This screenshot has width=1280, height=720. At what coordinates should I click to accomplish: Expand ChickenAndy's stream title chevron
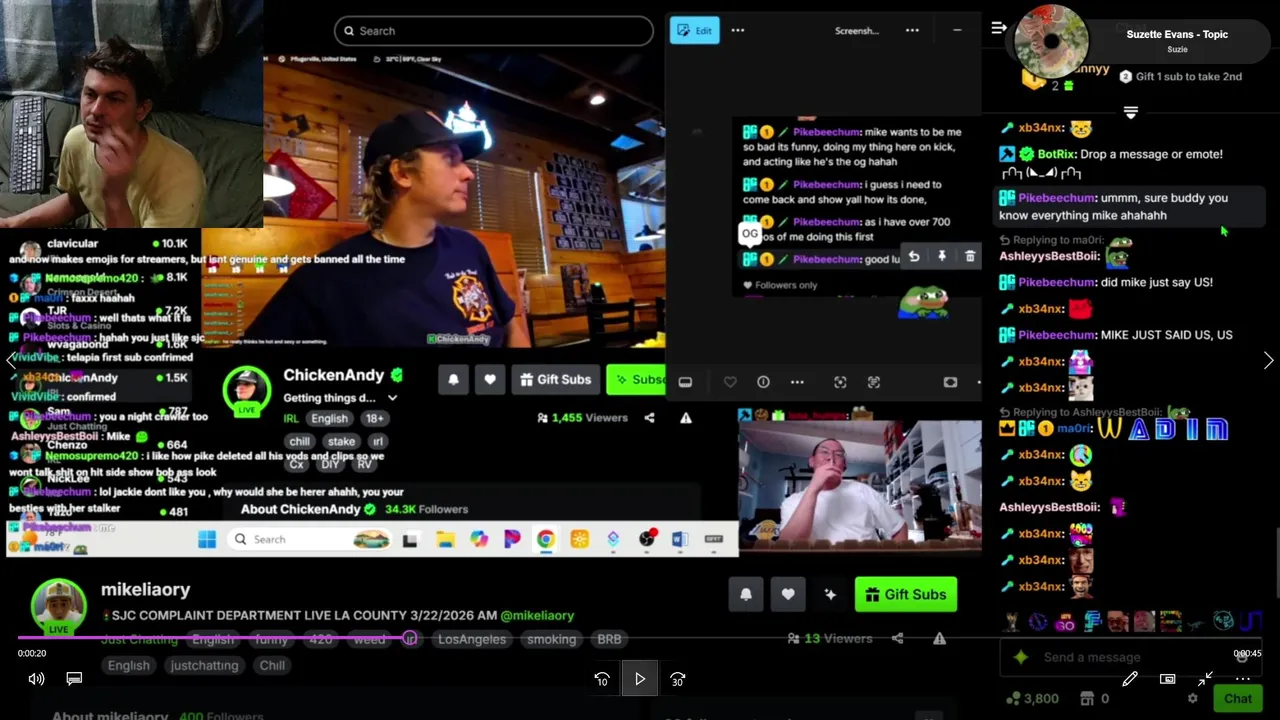[x=392, y=398]
